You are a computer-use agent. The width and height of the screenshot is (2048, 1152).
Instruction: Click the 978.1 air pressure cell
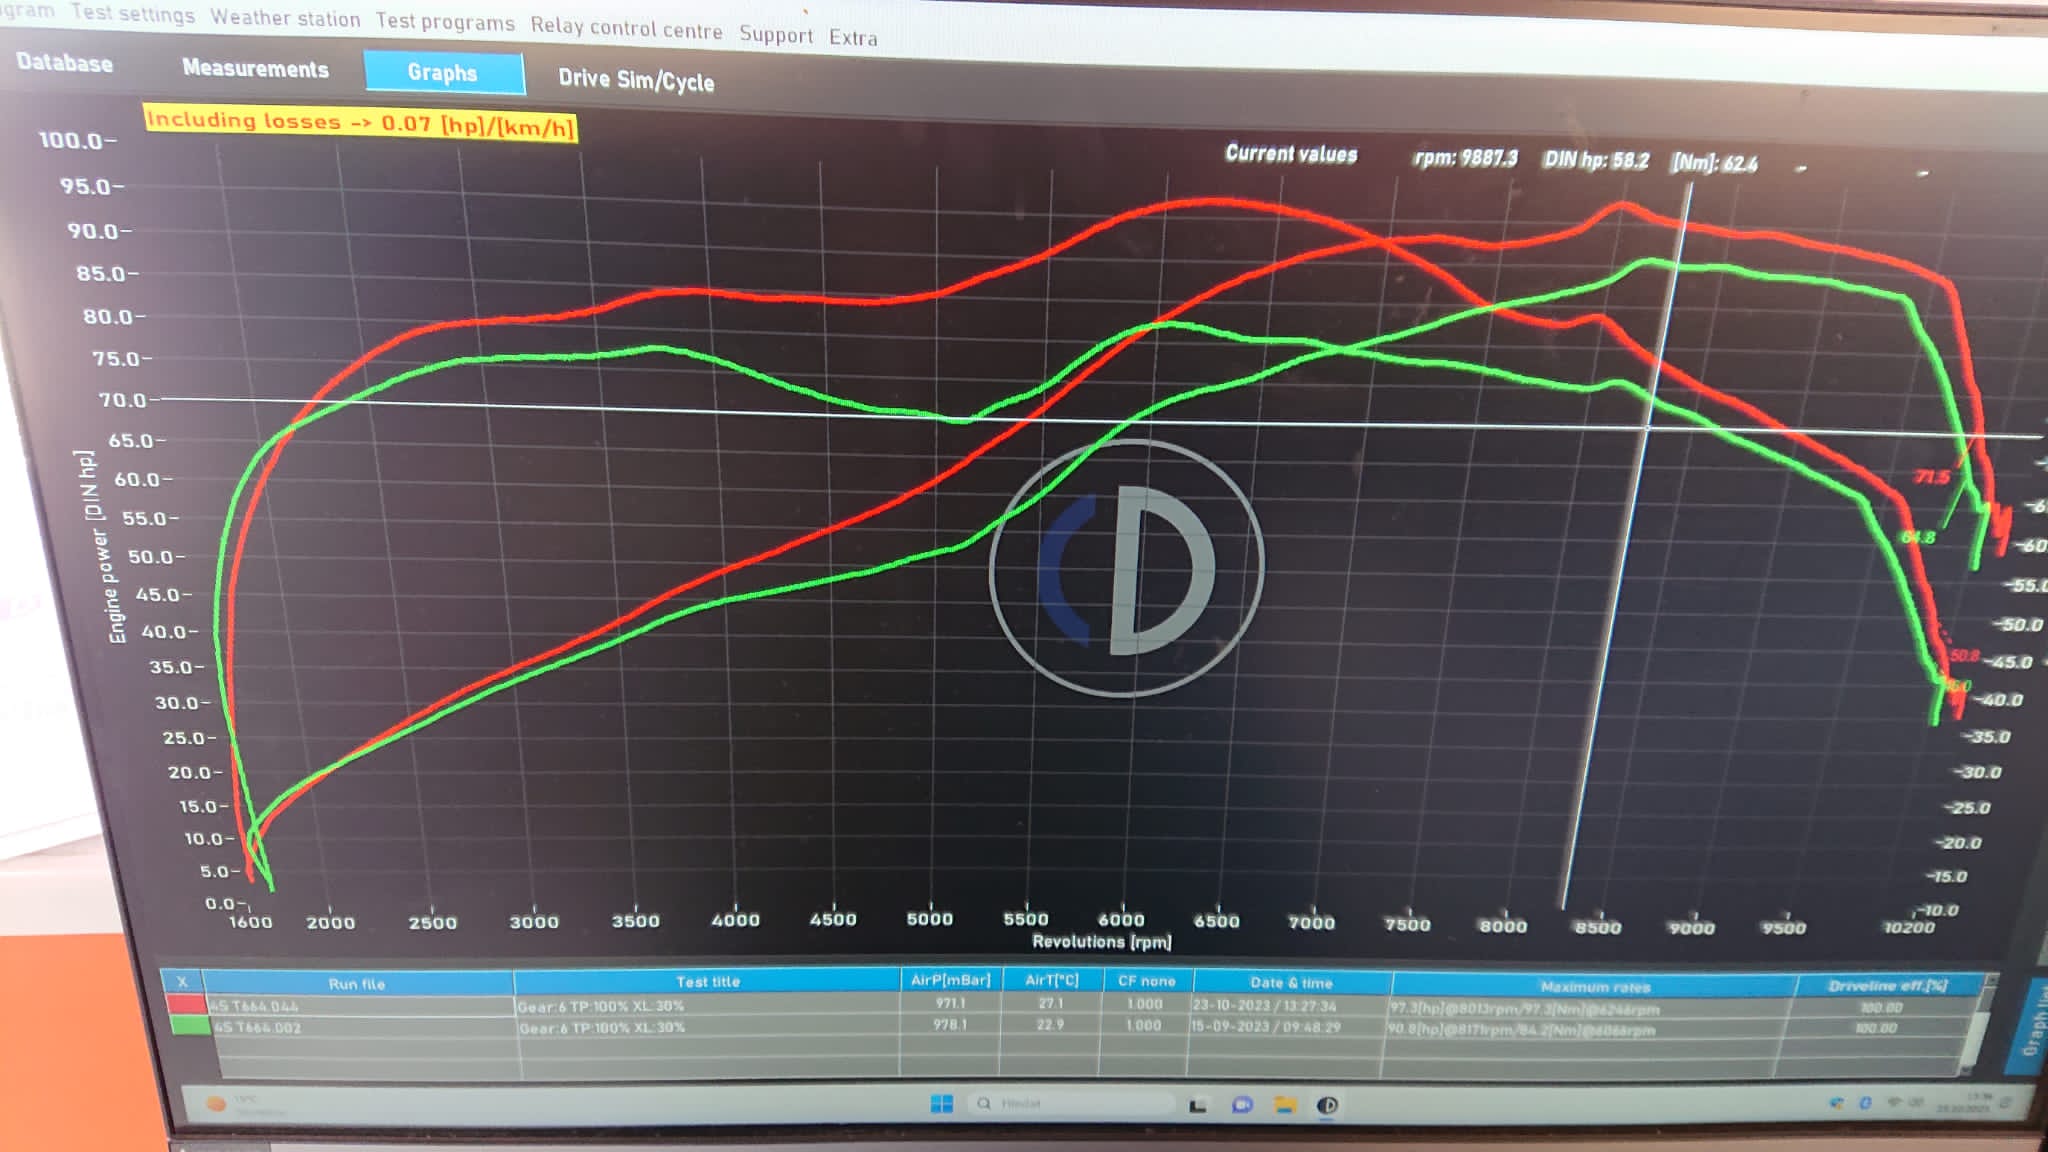click(950, 1024)
